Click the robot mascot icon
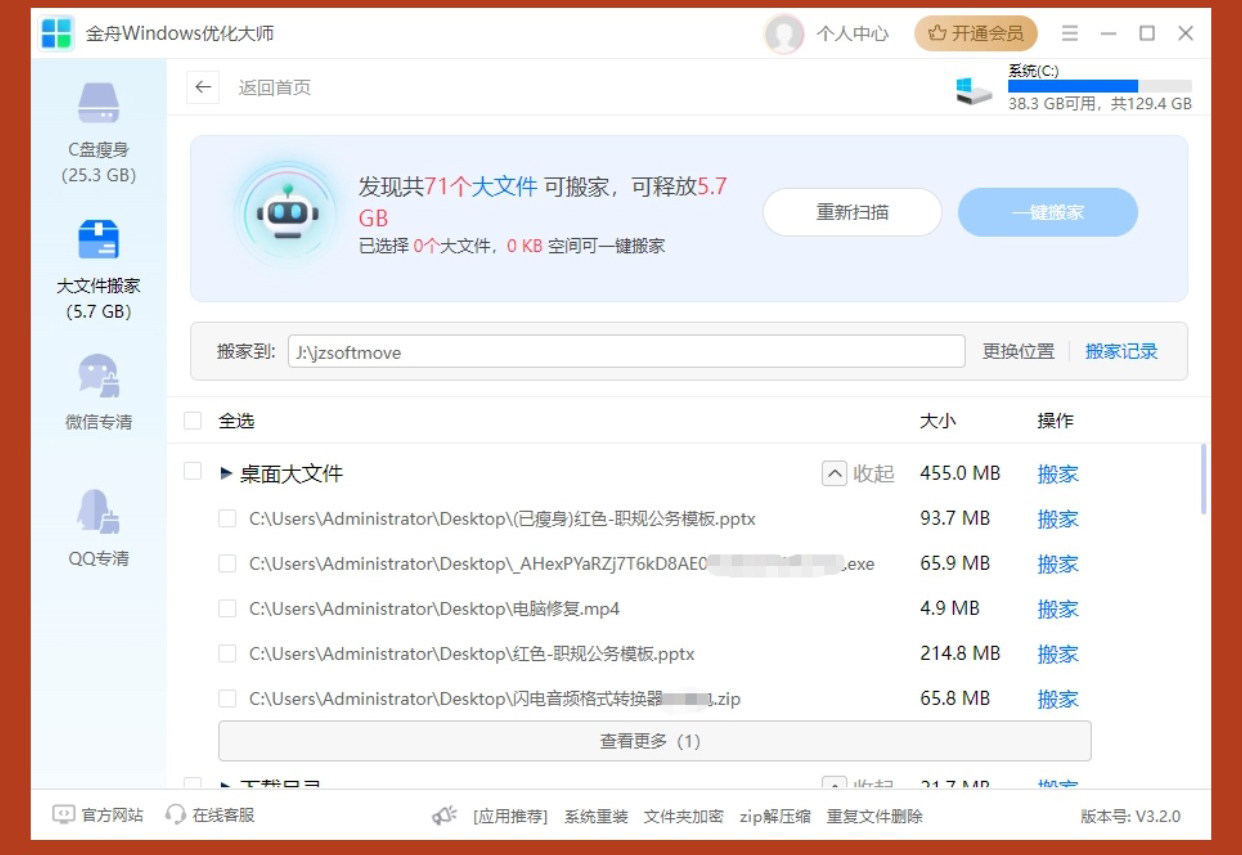 288,213
